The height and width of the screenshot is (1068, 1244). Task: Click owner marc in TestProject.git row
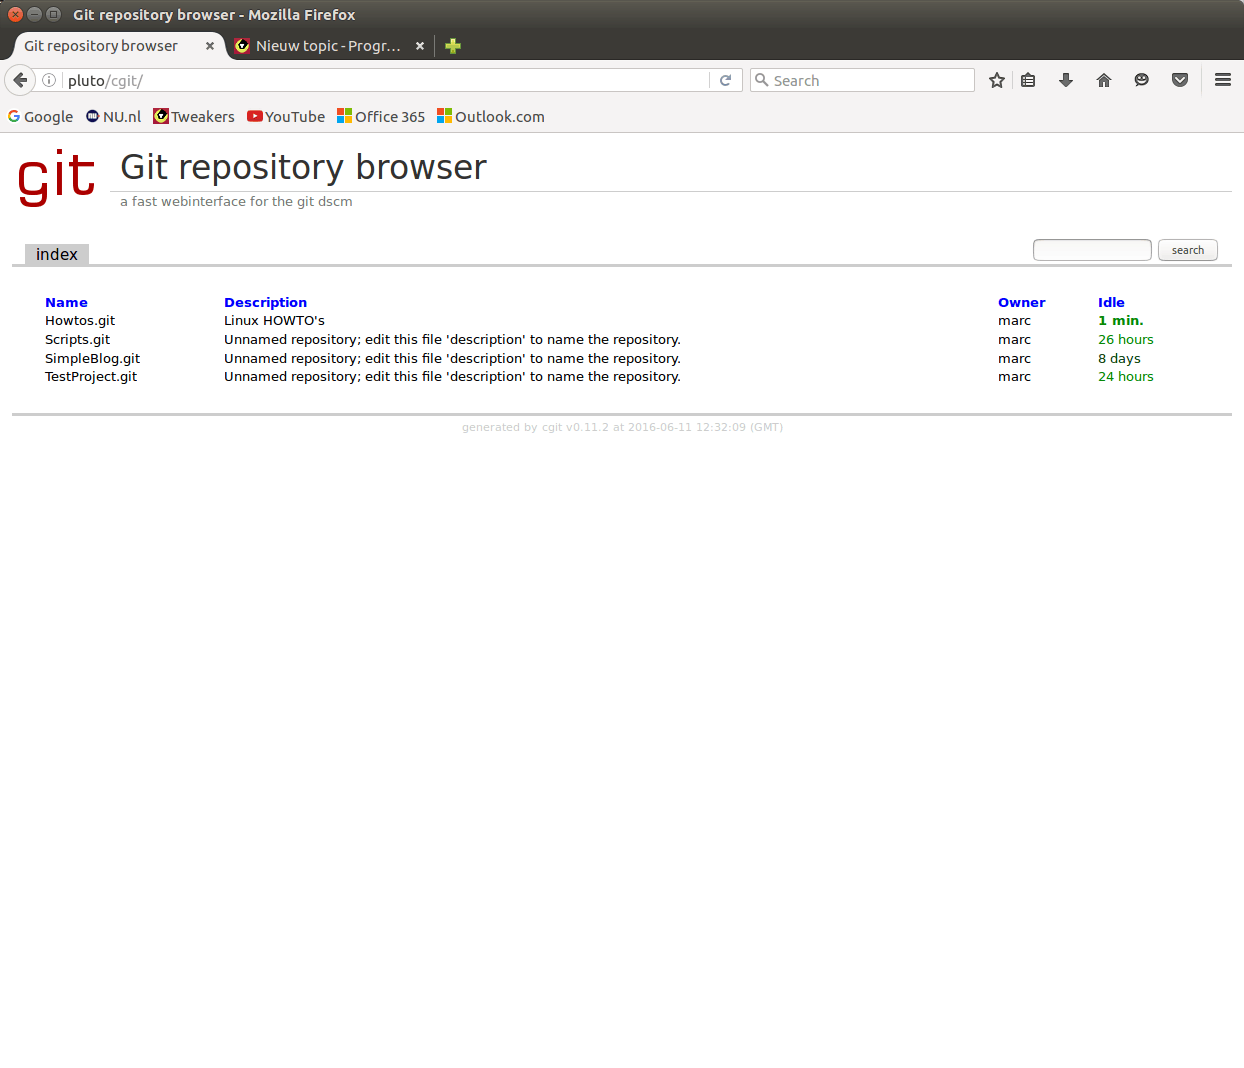(x=1014, y=377)
